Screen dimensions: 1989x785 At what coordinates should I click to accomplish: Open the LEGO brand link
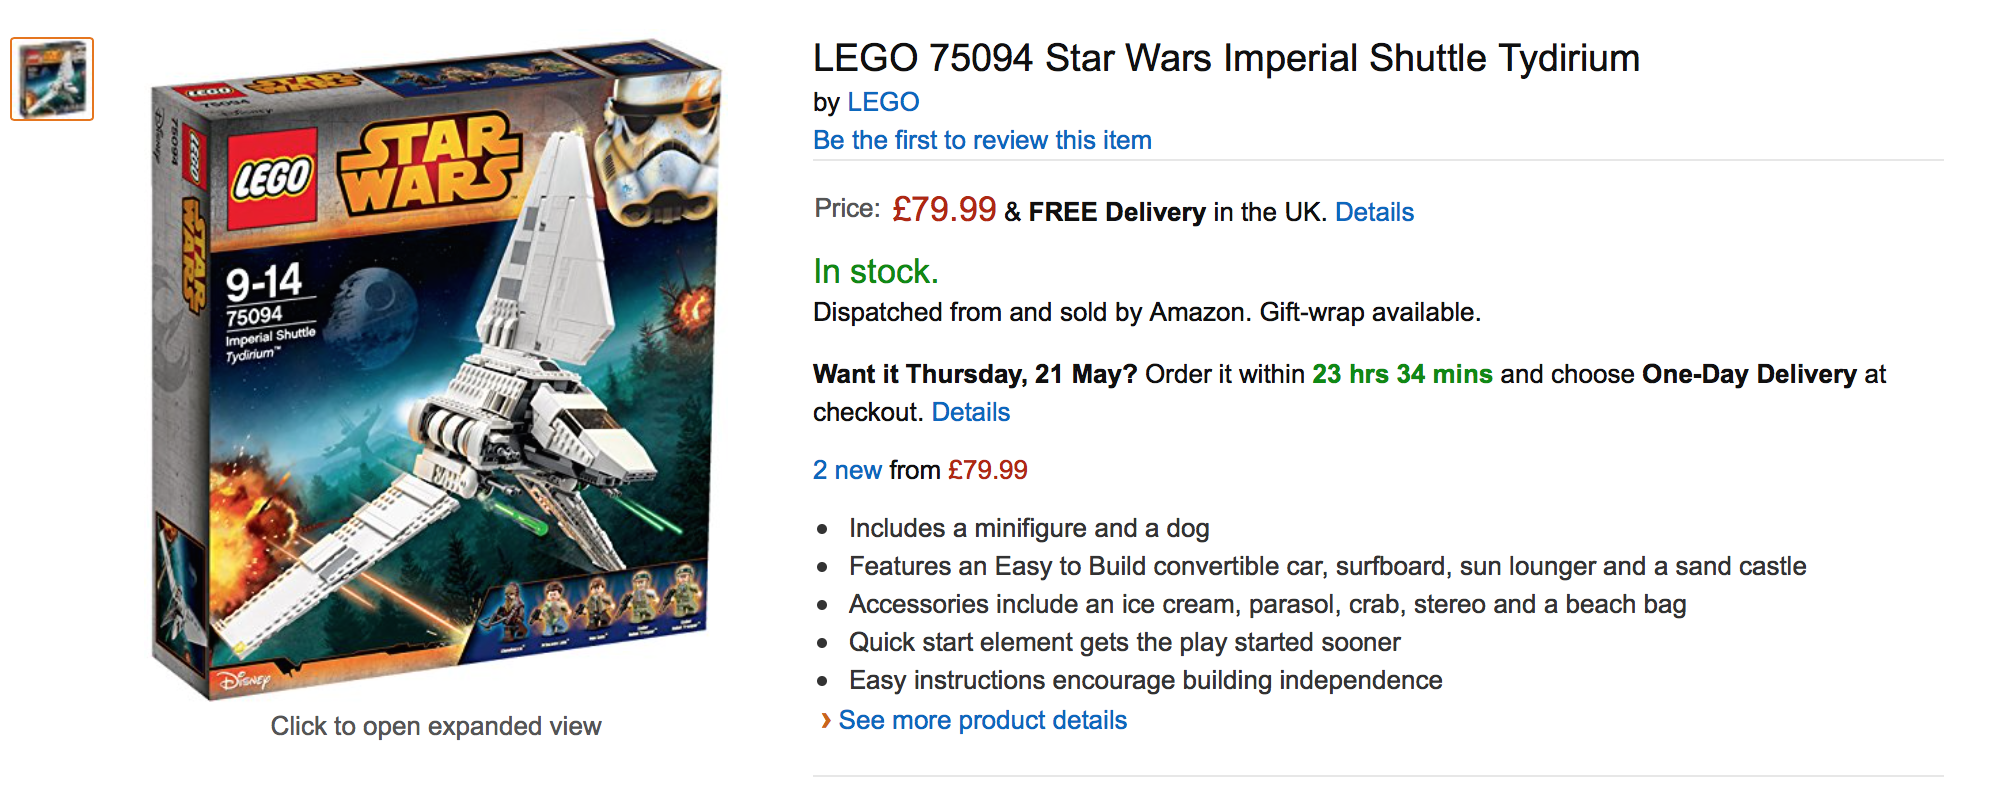coord(882,102)
